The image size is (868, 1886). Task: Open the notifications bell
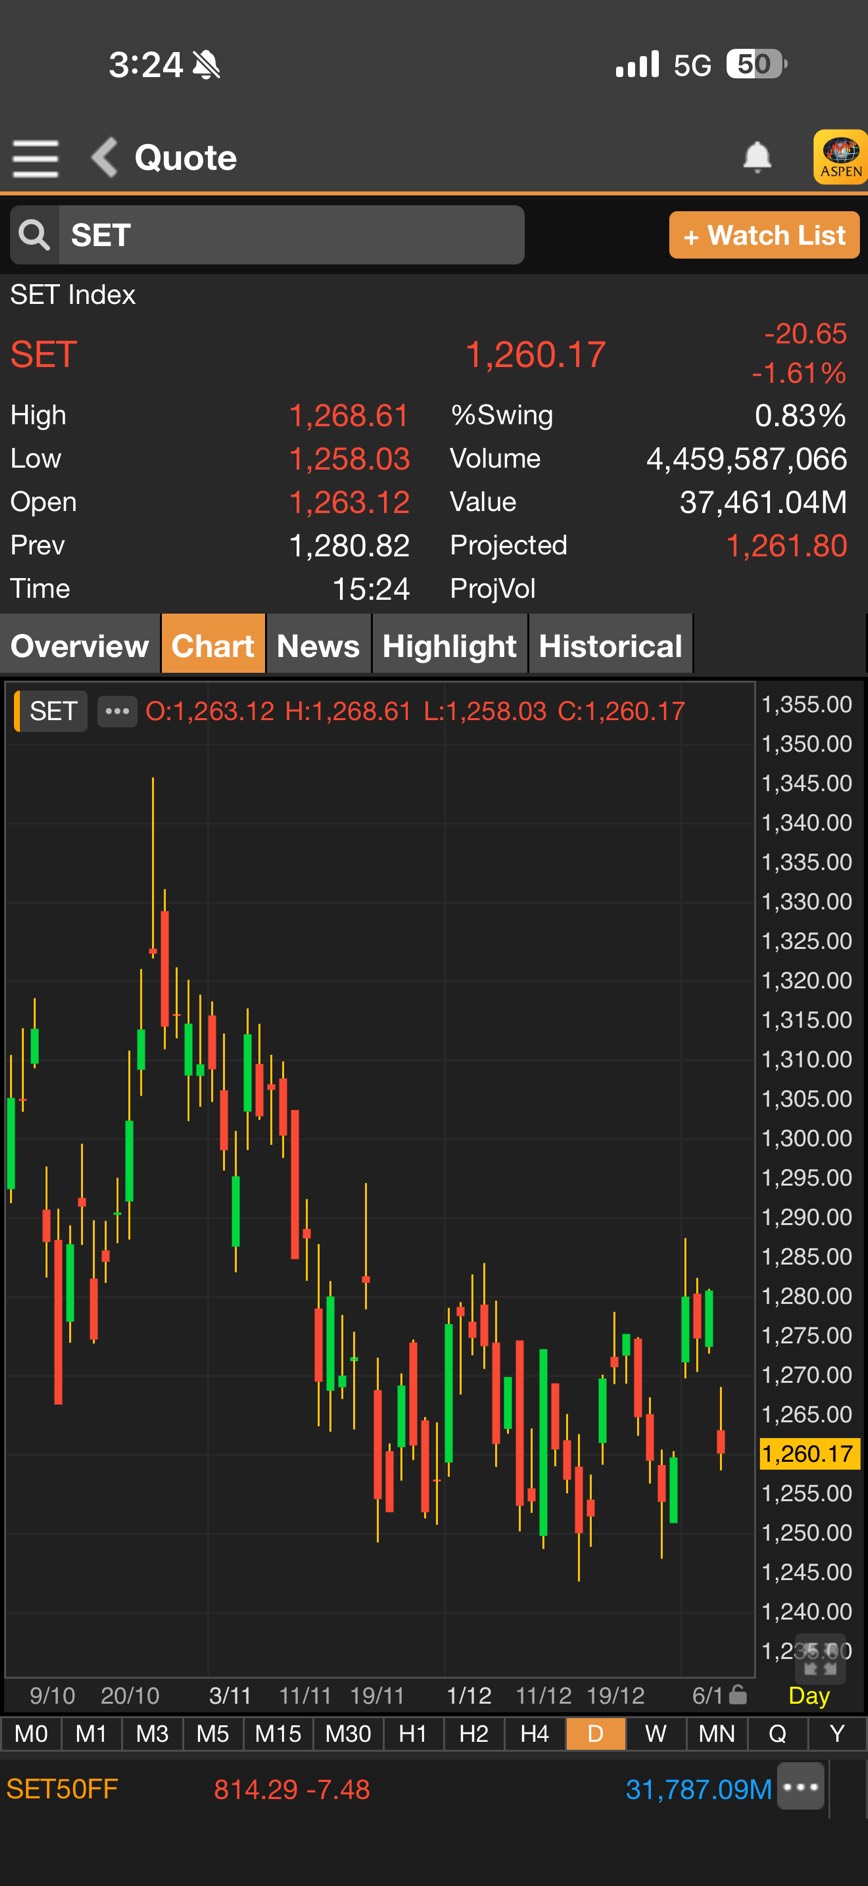pos(757,157)
